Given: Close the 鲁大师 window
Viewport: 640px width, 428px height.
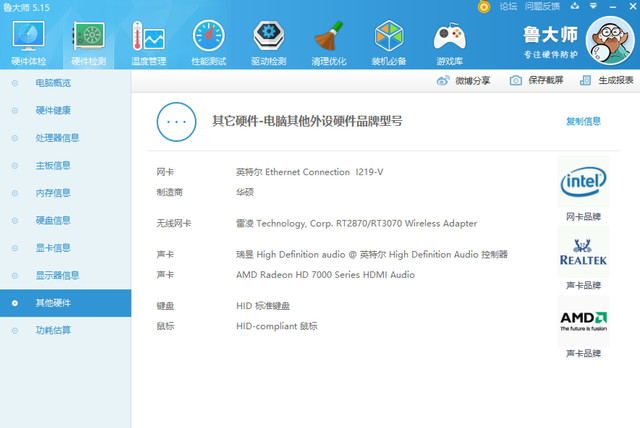Looking at the screenshot, I should tap(632, 6).
